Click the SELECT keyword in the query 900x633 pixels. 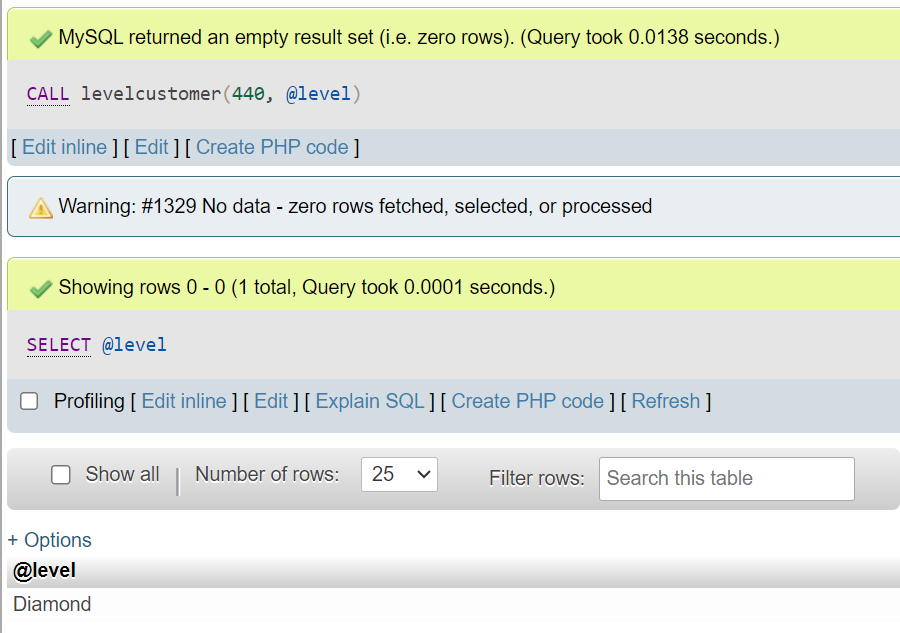pos(59,345)
